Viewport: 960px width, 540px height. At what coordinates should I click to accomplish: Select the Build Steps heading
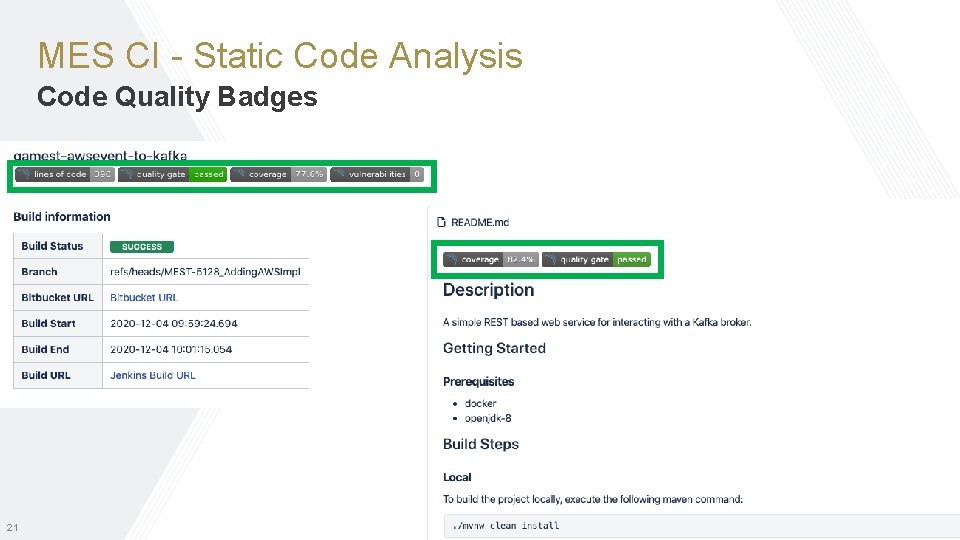click(481, 444)
